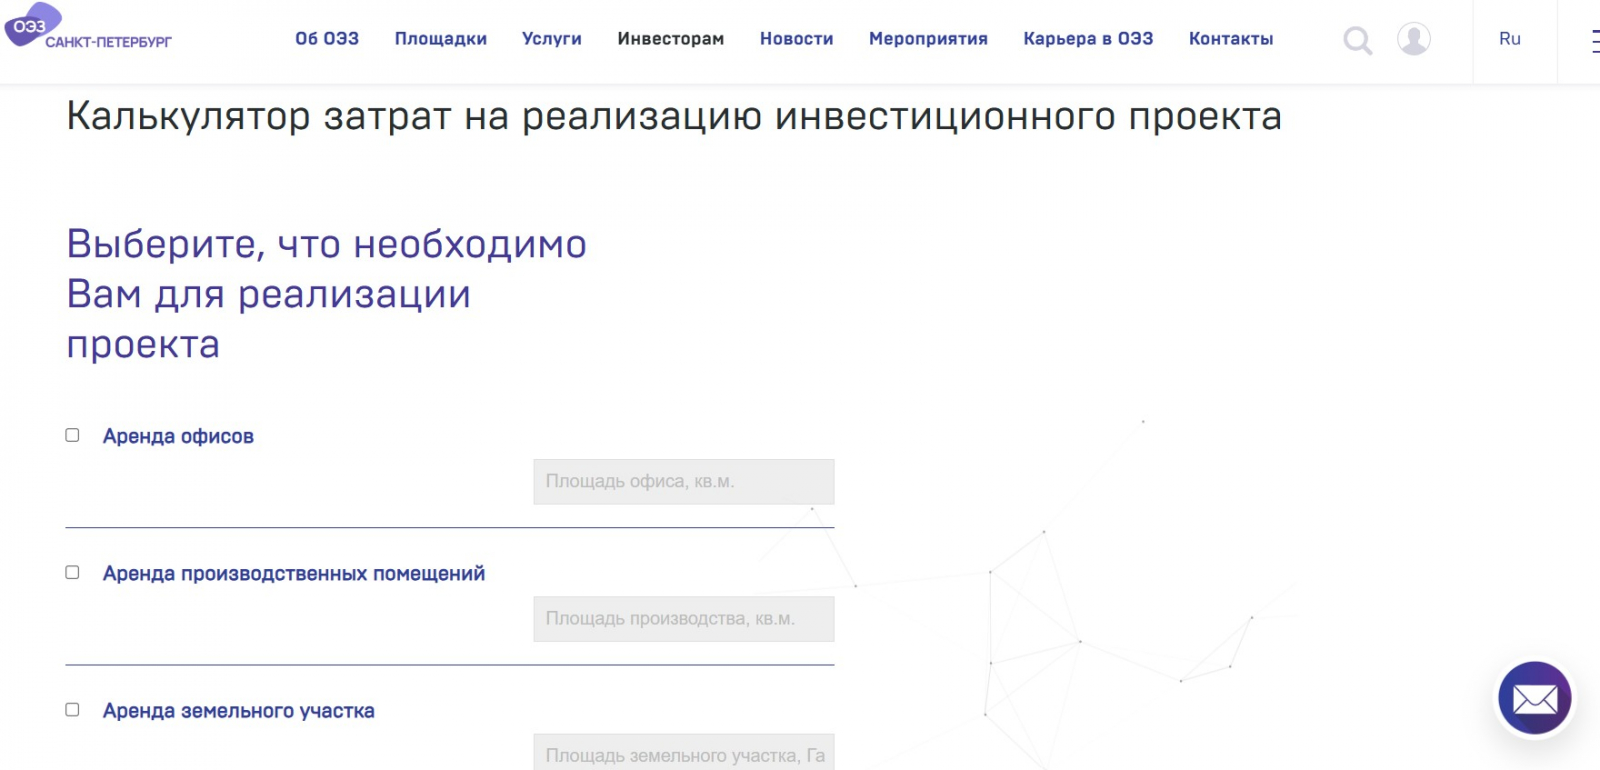
Task: Select the Аренда офисов label text
Action: click(178, 436)
